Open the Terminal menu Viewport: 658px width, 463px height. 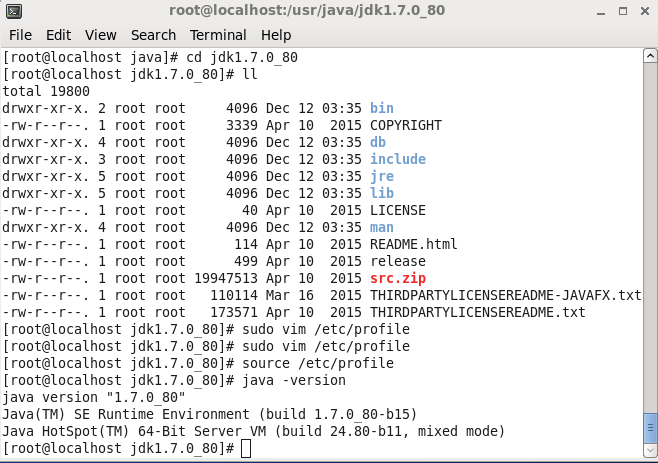tap(218, 35)
